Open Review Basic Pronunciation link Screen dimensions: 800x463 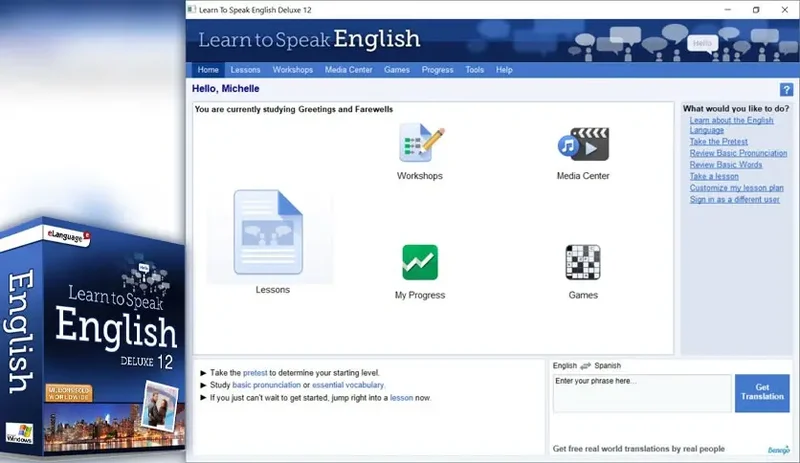738,153
